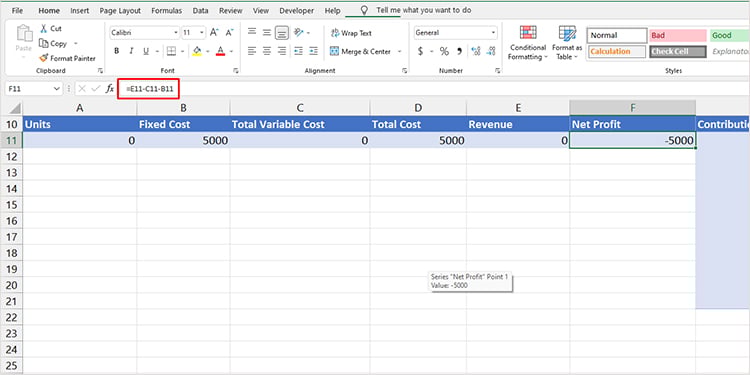
Task: Expand the Name Box dropdown arrow
Action: point(57,88)
